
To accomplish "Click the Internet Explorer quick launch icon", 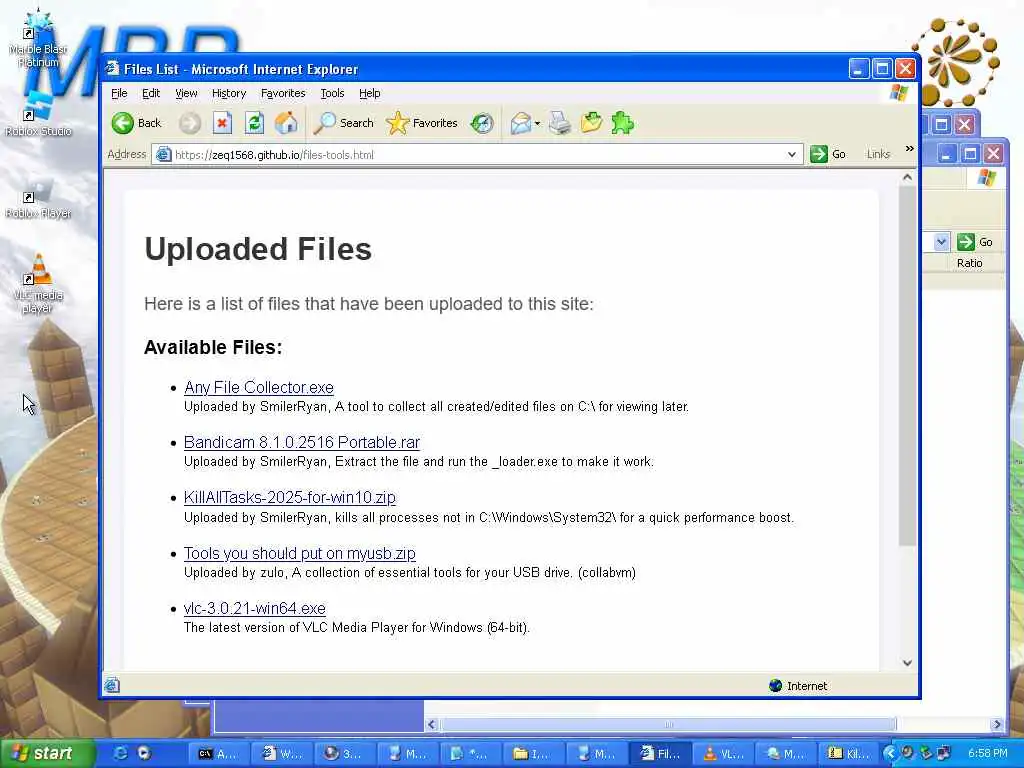I will (121, 753).
